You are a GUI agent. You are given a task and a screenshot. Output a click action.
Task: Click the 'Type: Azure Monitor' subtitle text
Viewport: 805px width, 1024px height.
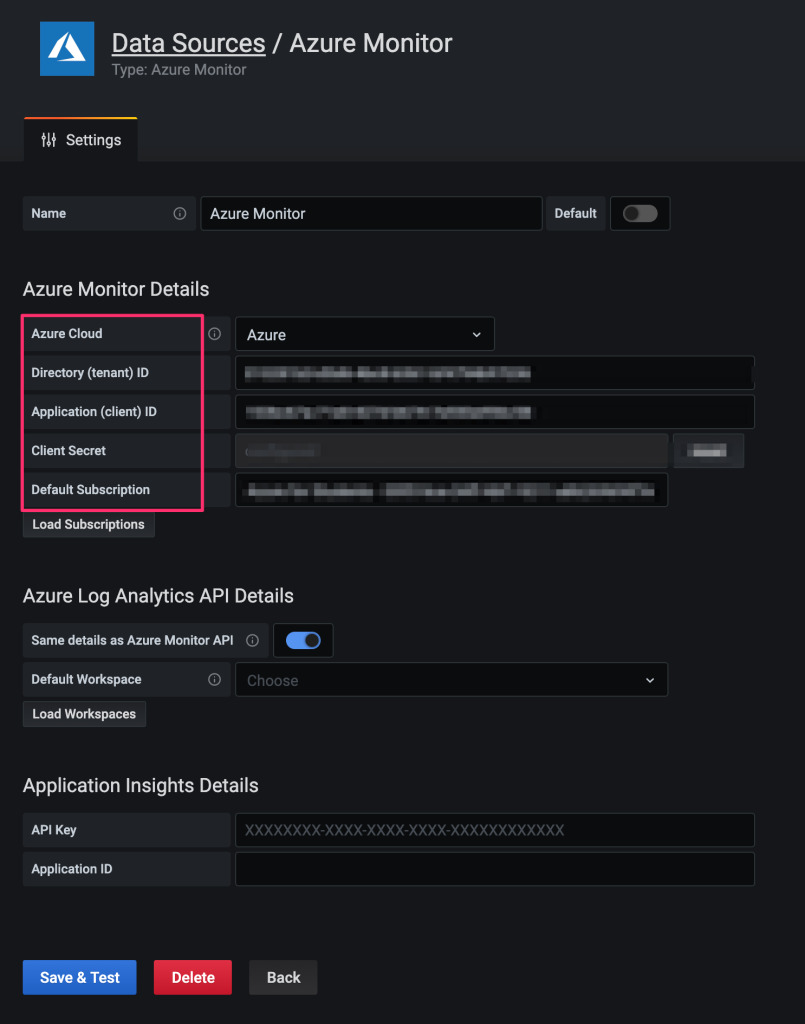click(179, 70)
